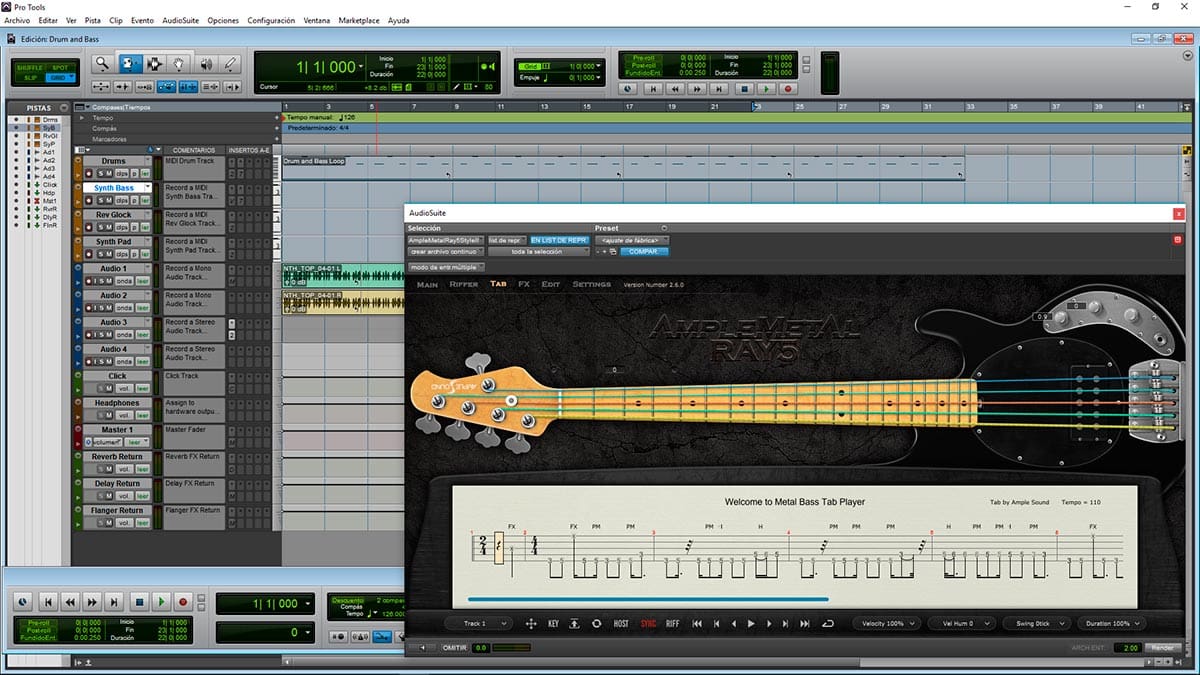
Task: Mute the Drums track
Action: (x=108, y=173)
